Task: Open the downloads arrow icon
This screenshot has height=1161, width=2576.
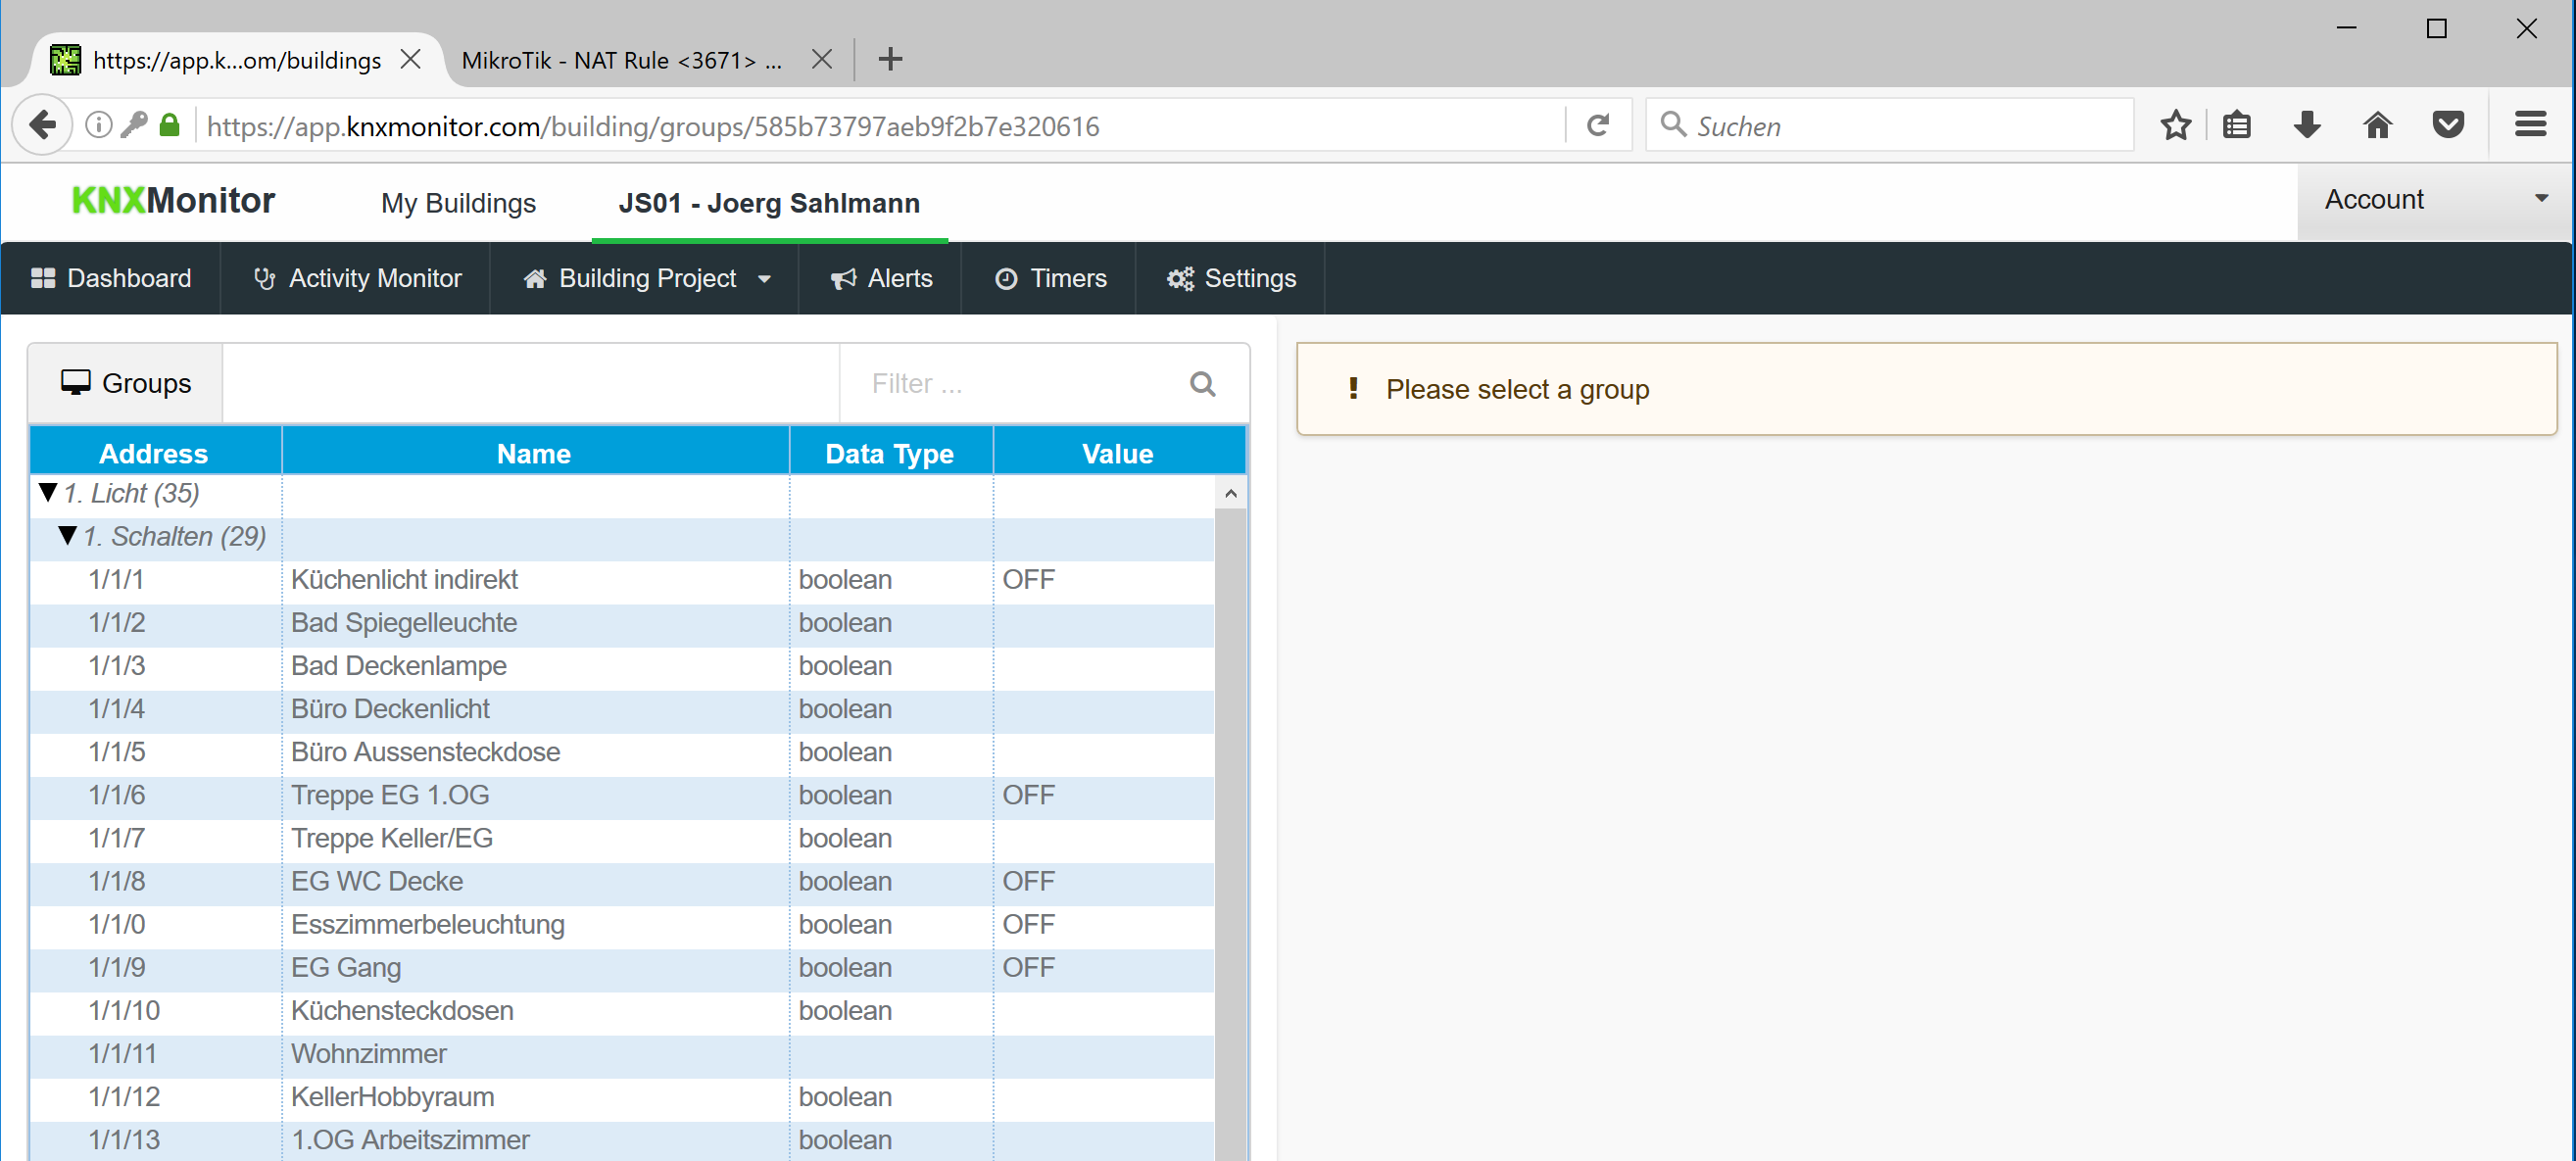Action: (x=2306, y=126)
